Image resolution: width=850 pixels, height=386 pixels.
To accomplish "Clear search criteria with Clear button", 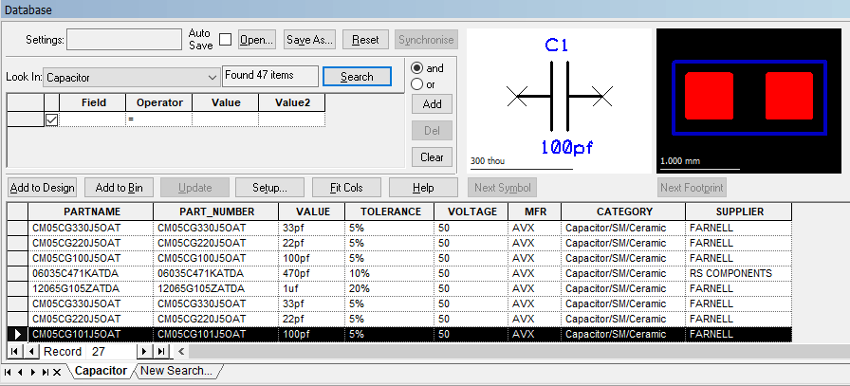I will pos(432,157).
